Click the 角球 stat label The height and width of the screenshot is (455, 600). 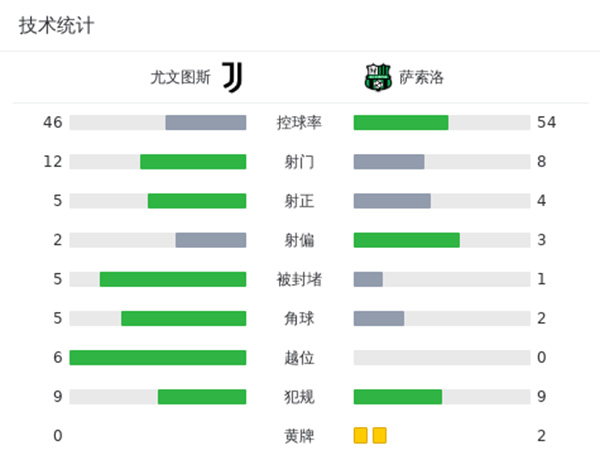[x=299, y=318]
